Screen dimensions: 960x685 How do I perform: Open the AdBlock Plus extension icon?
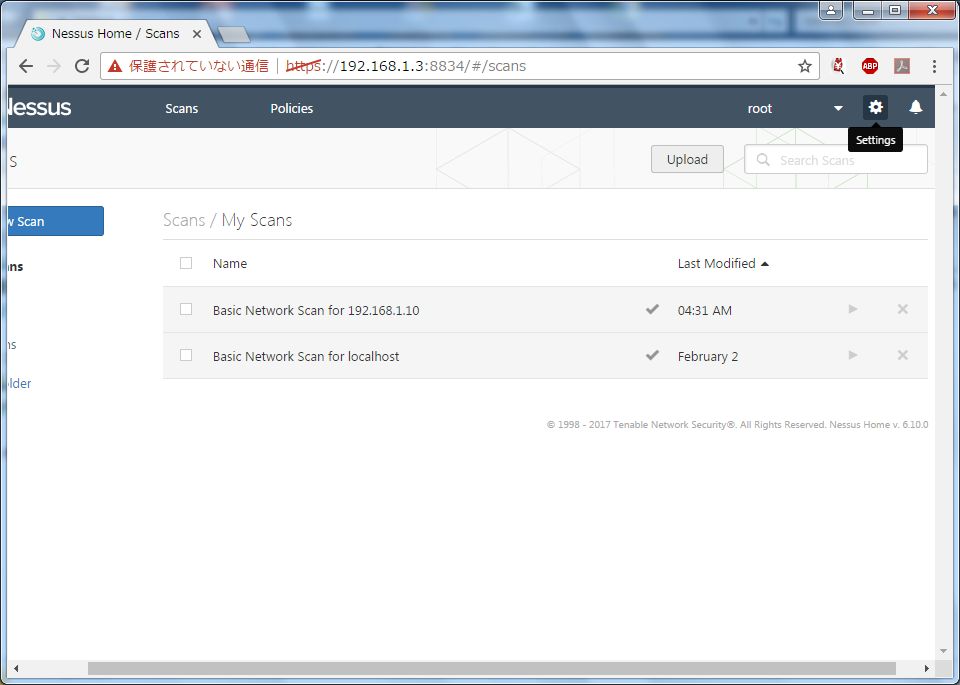coord(869,66)
